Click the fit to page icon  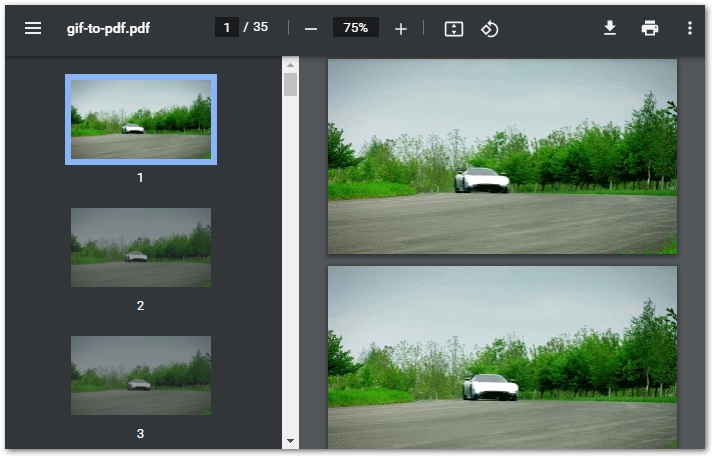[x=454, y=28]
